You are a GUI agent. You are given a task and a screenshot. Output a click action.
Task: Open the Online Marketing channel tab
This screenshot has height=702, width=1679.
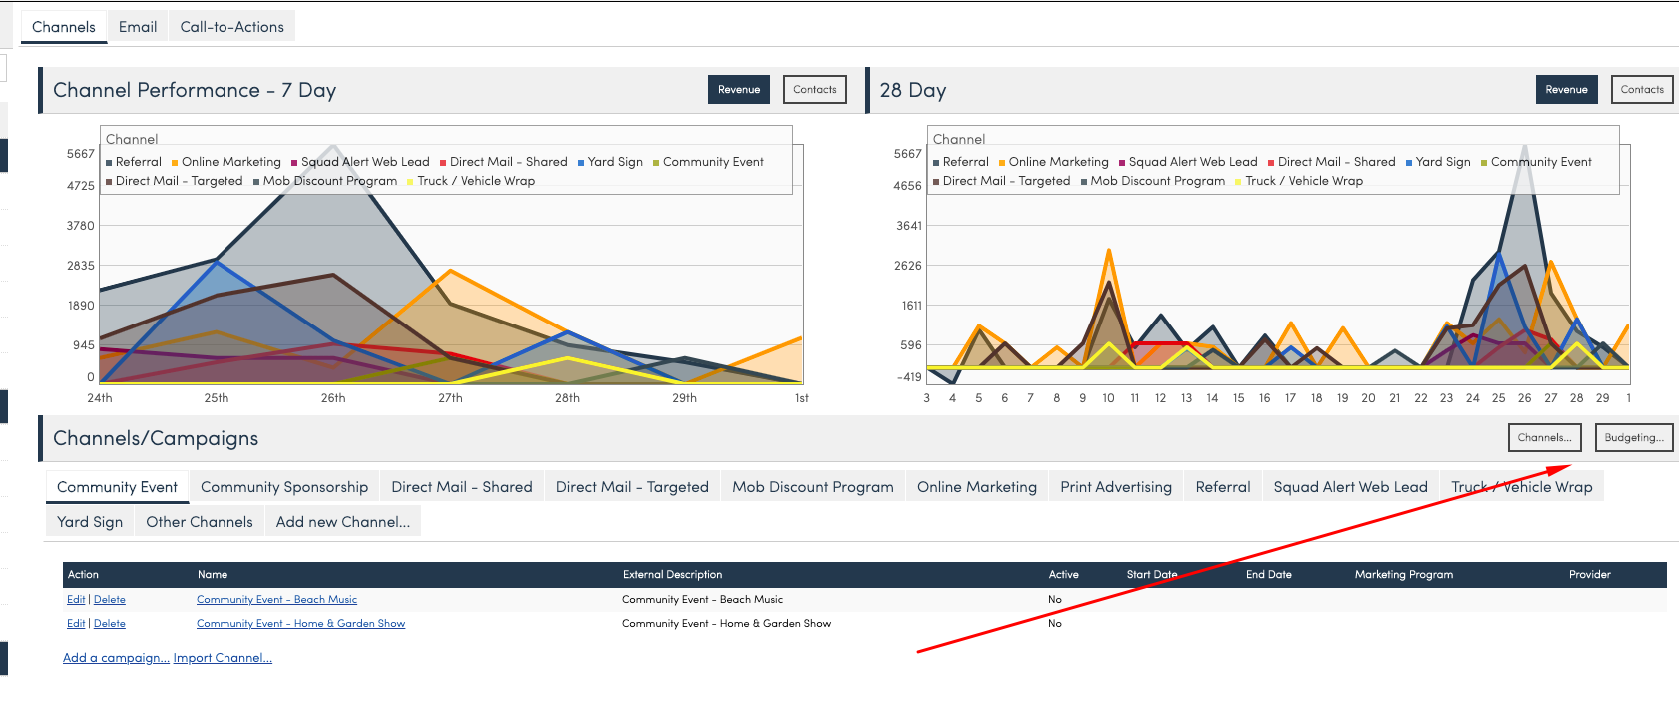click(976, 487)
